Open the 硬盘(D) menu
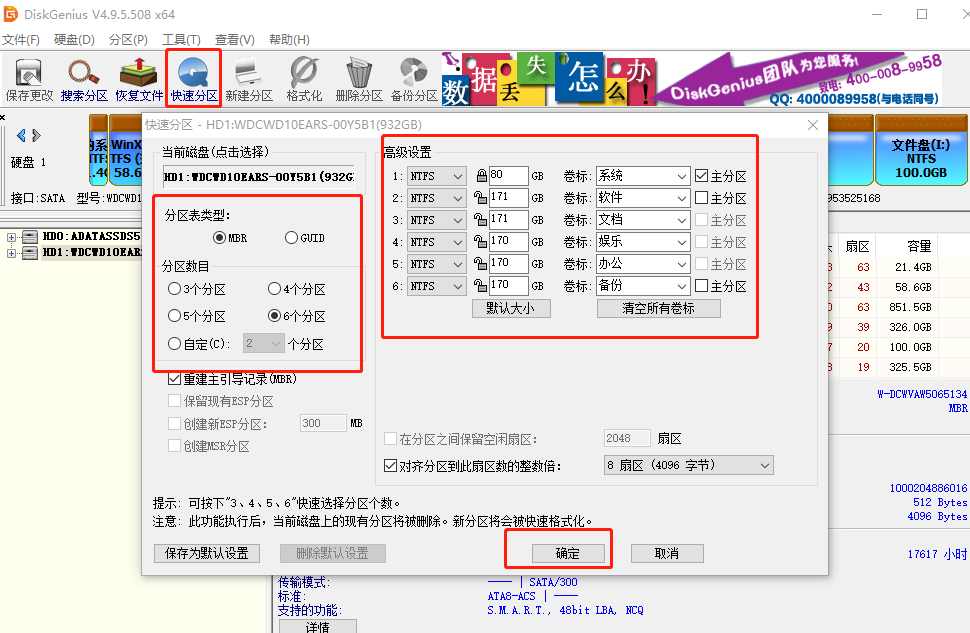970x633 pixels. coord(73,39)
